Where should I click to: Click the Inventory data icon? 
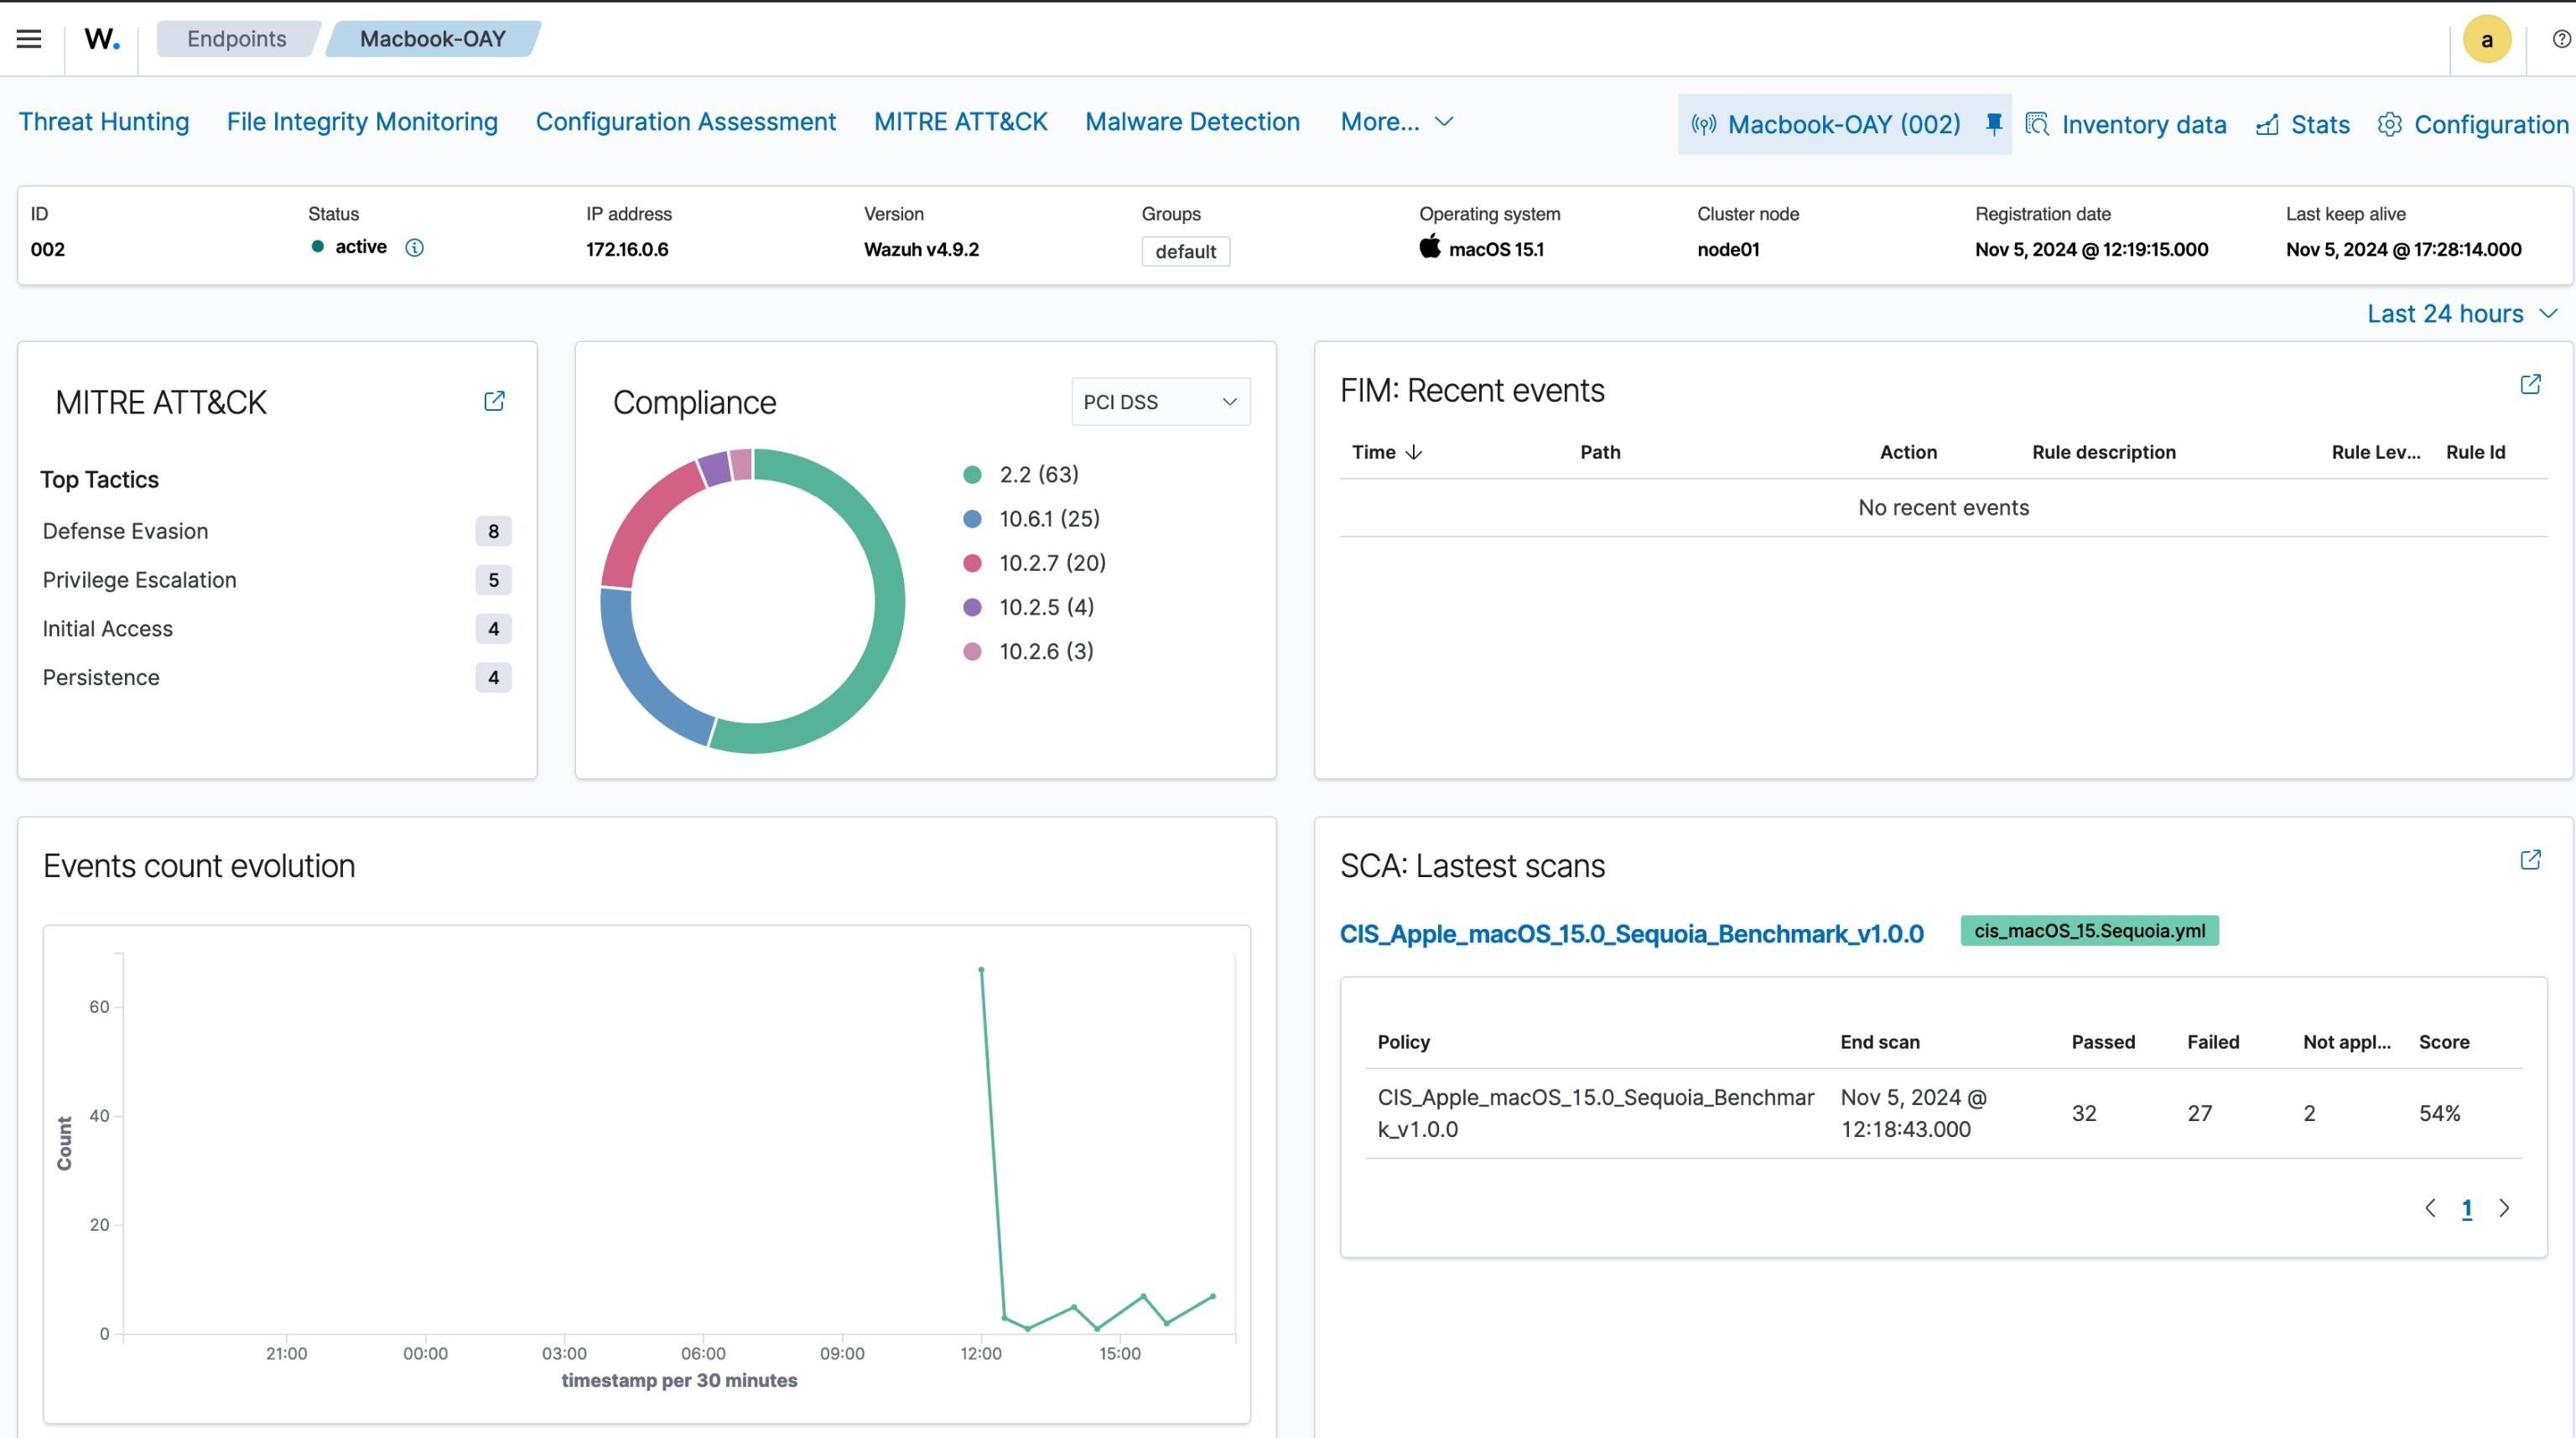tap(2037, 124)
